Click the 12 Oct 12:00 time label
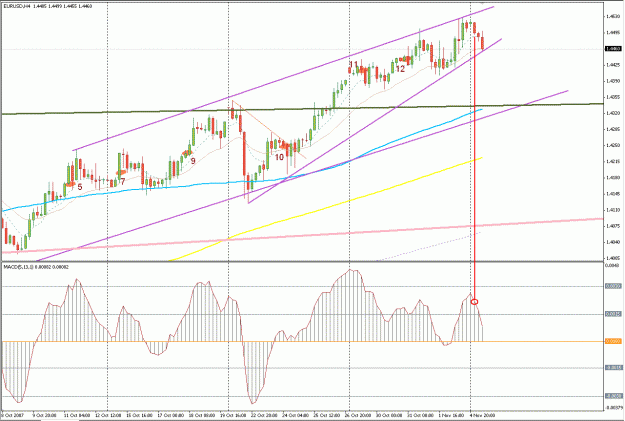The image size is (625, 421). point(108,415)
